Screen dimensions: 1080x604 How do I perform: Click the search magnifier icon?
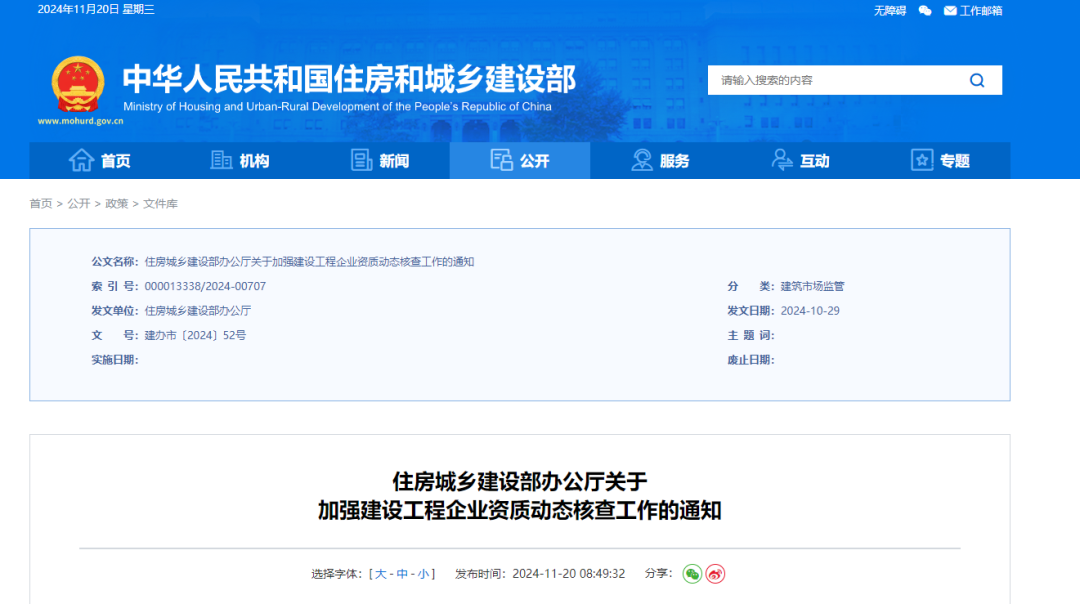tap(977, 80)
